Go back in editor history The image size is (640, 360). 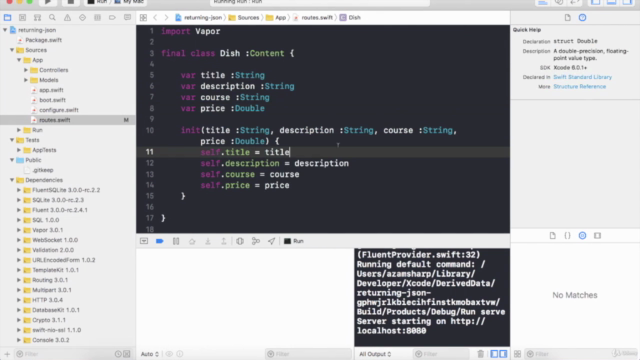coord(155,18)
